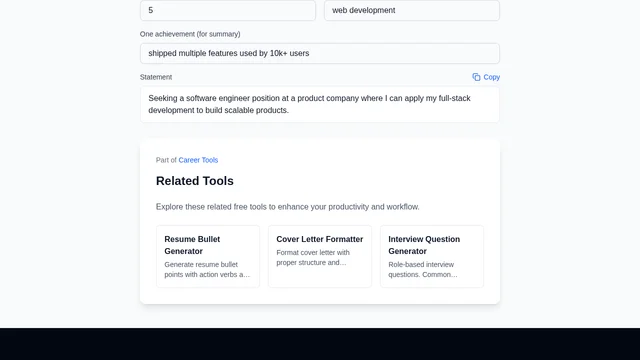
Task: Click the Copy text link
Action: (x=491, y=77)
